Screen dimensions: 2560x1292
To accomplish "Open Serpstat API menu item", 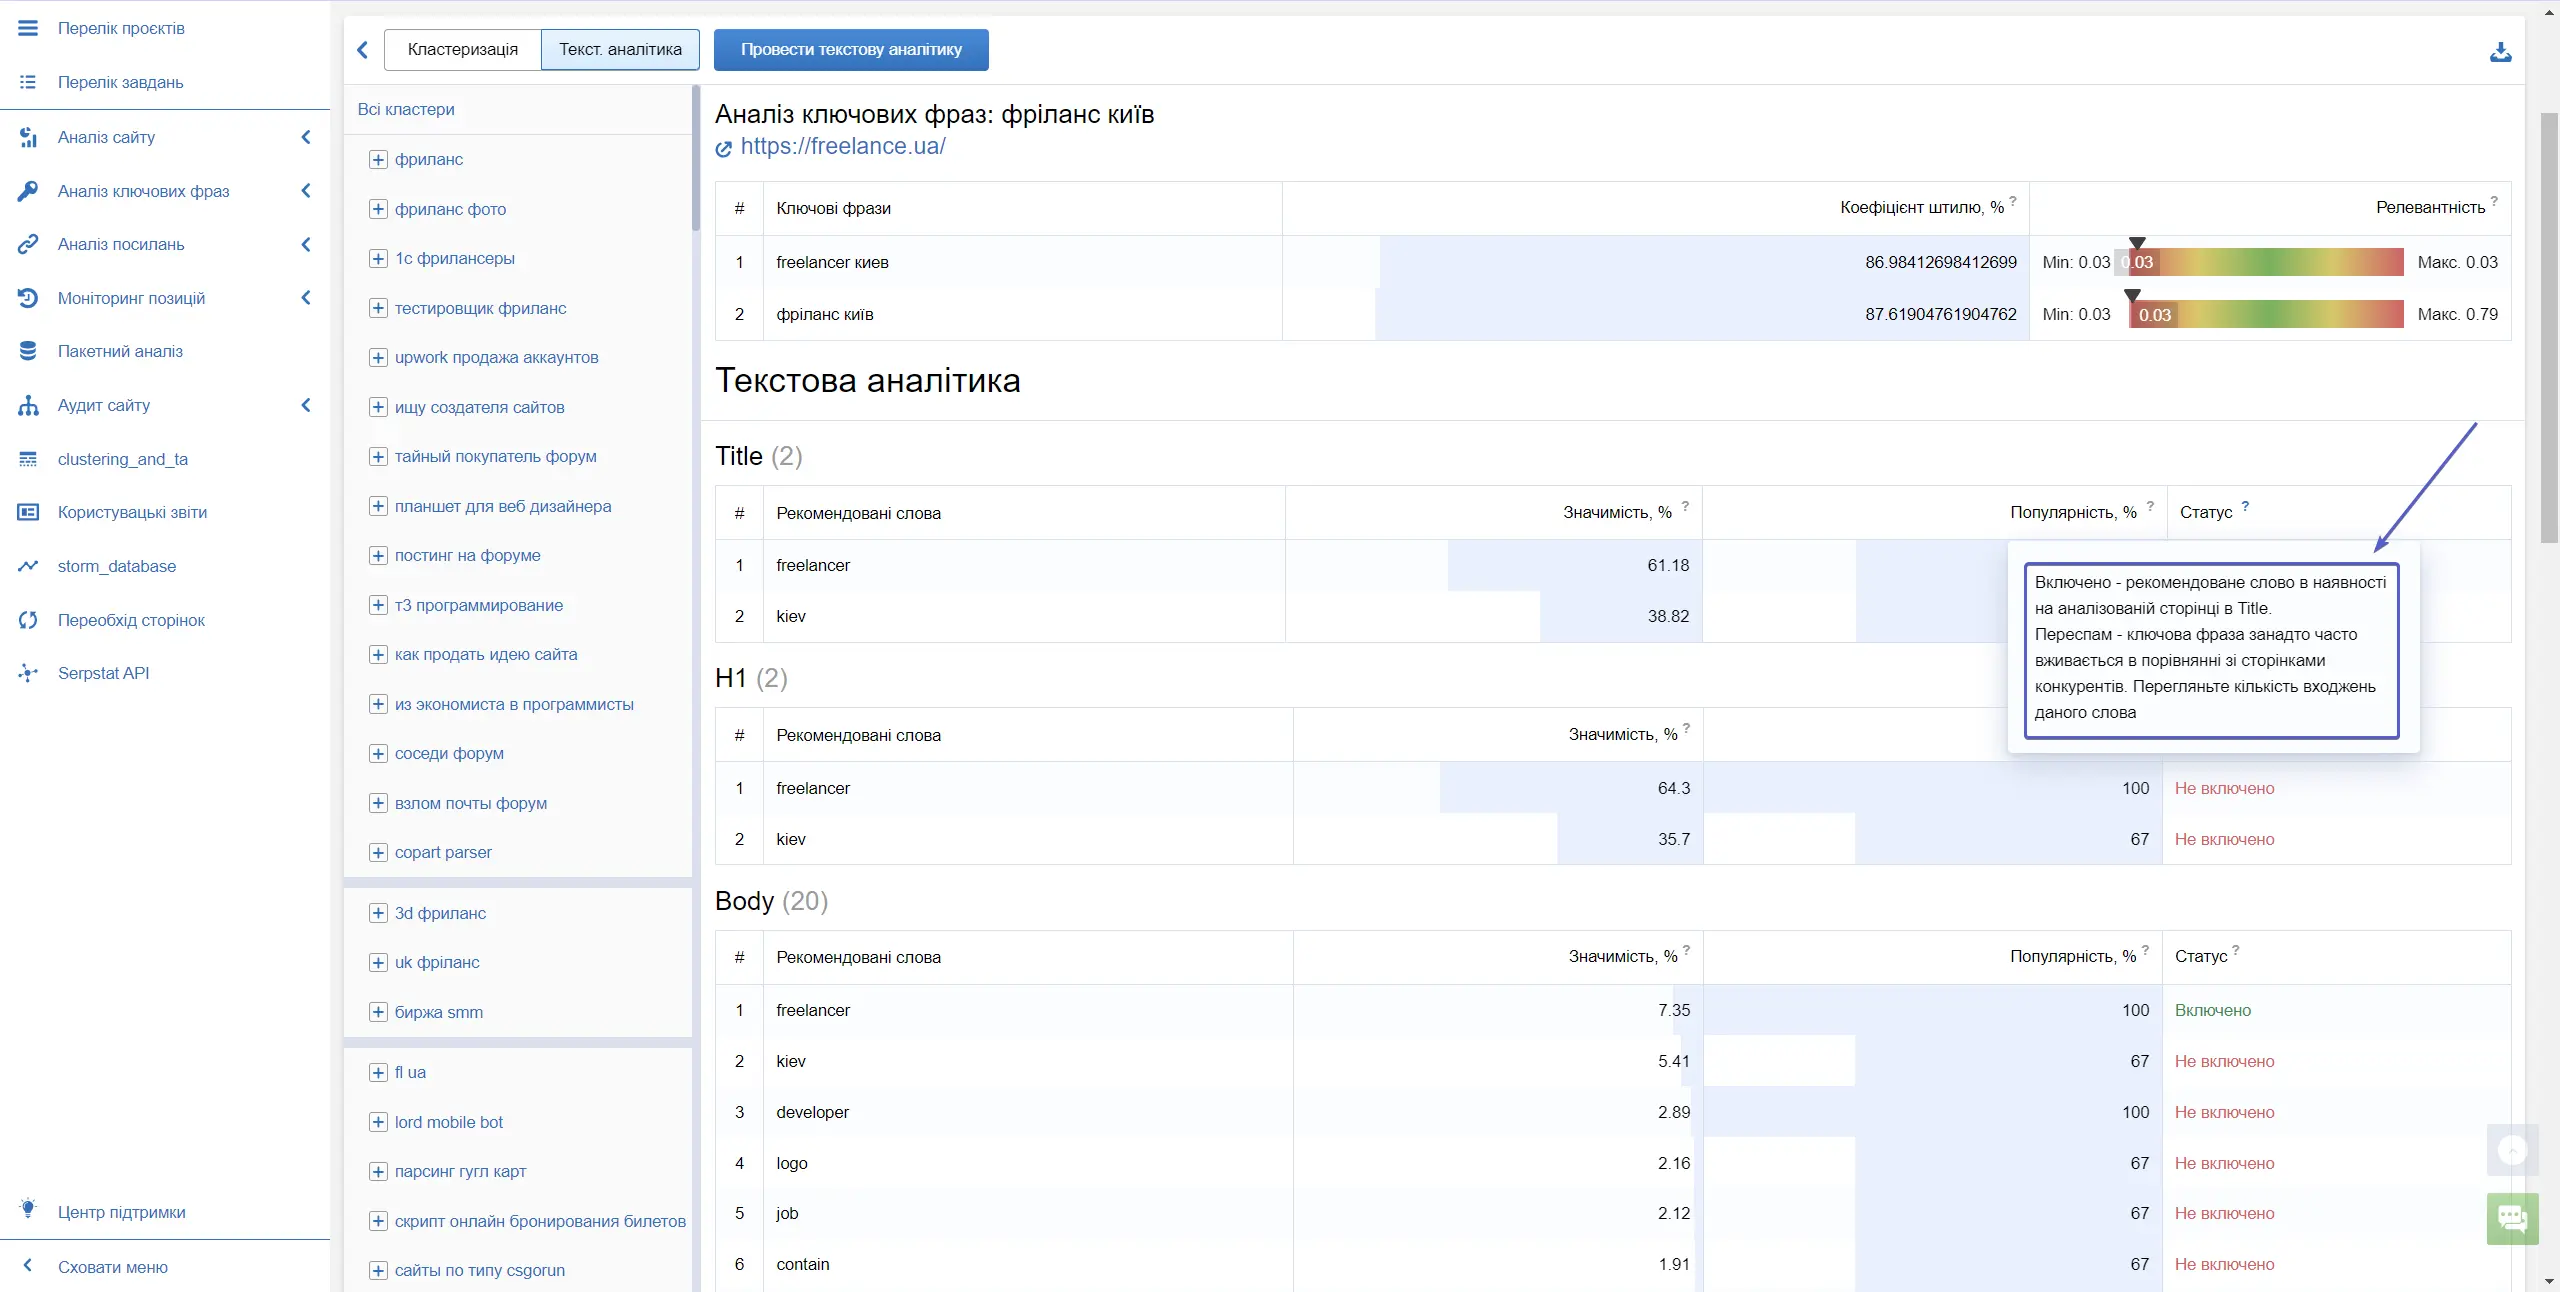I will 103,673.
